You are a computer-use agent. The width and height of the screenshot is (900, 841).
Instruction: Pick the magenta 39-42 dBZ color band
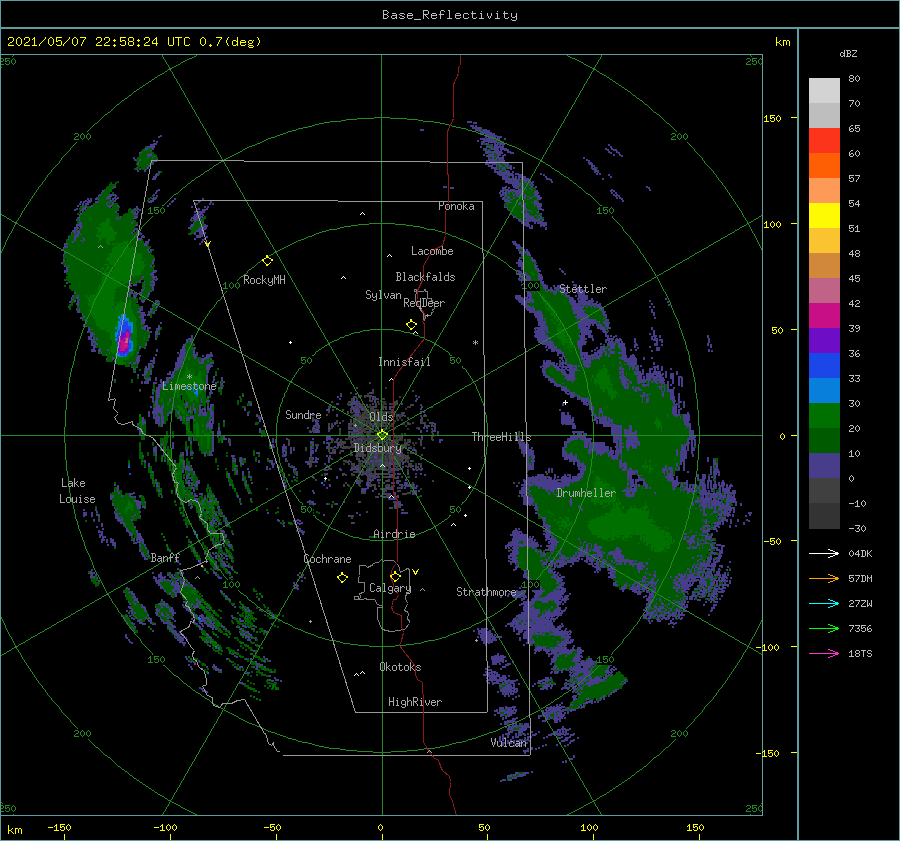[824, 316]
